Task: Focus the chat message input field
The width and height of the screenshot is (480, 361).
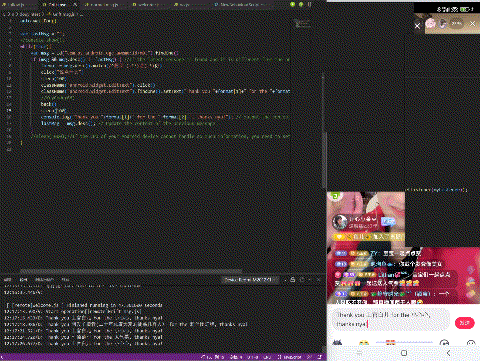Action: [x=390, y=319]
